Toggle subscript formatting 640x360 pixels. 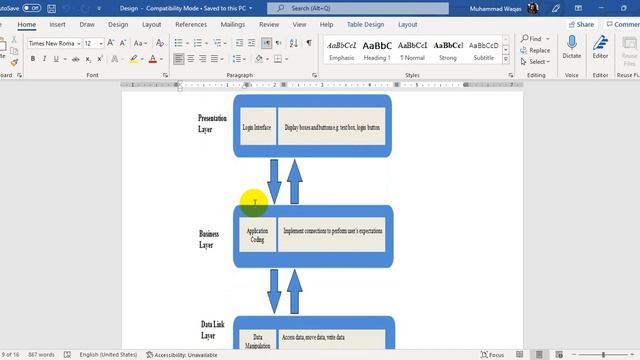point(88,59)
